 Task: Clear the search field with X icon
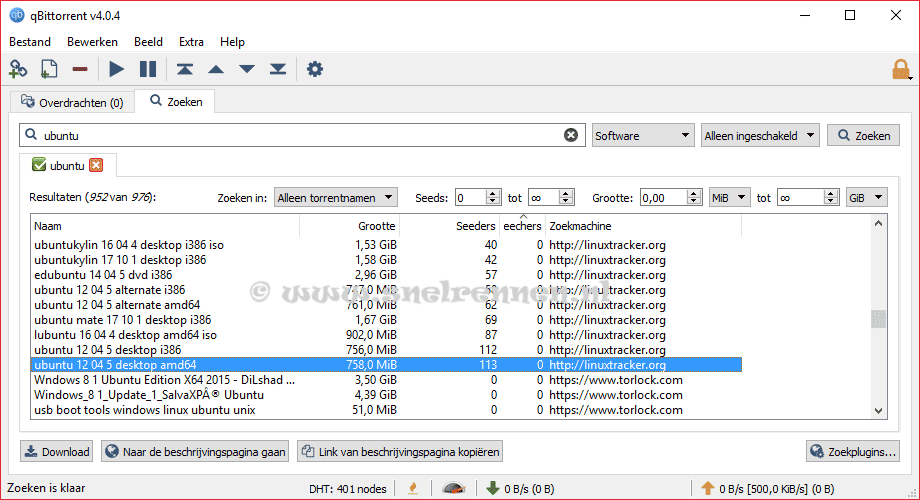pos(571,135)
